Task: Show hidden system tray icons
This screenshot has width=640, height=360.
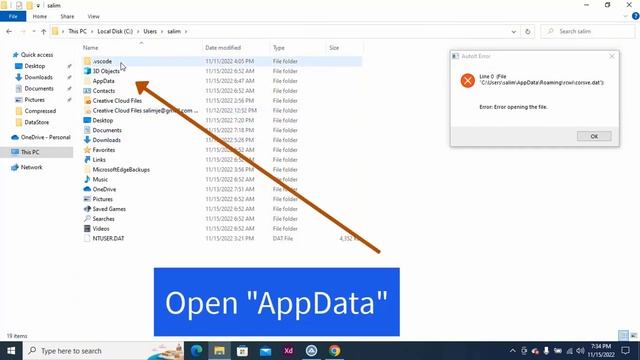Action: 512,351
